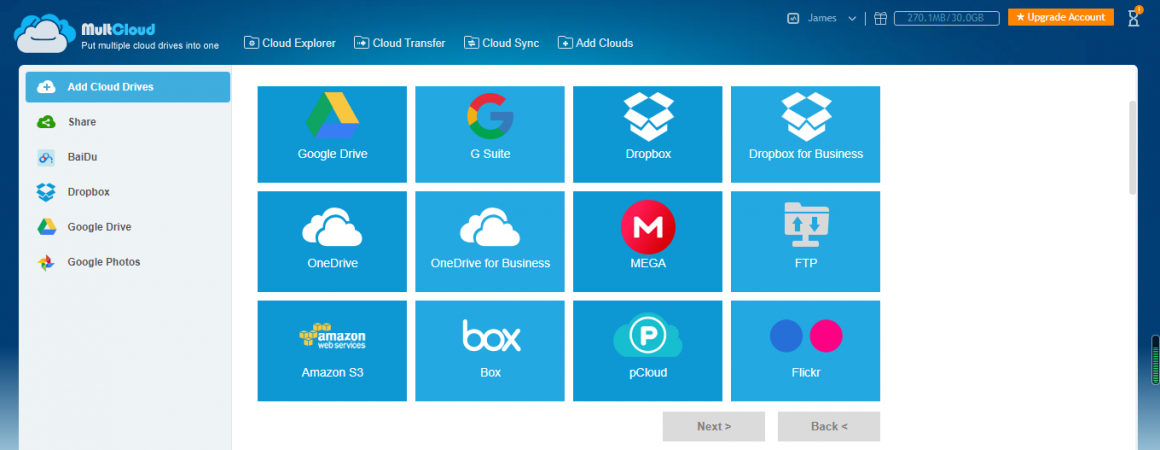The image size is (1160, 450).
Task: Open the Cloud Sync tab
Action: (502, 43)
